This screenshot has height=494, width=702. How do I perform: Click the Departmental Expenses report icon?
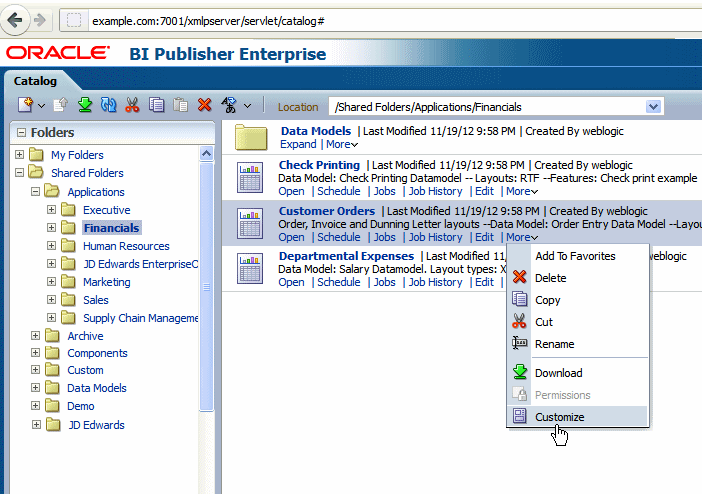click(x=250, y=269)
